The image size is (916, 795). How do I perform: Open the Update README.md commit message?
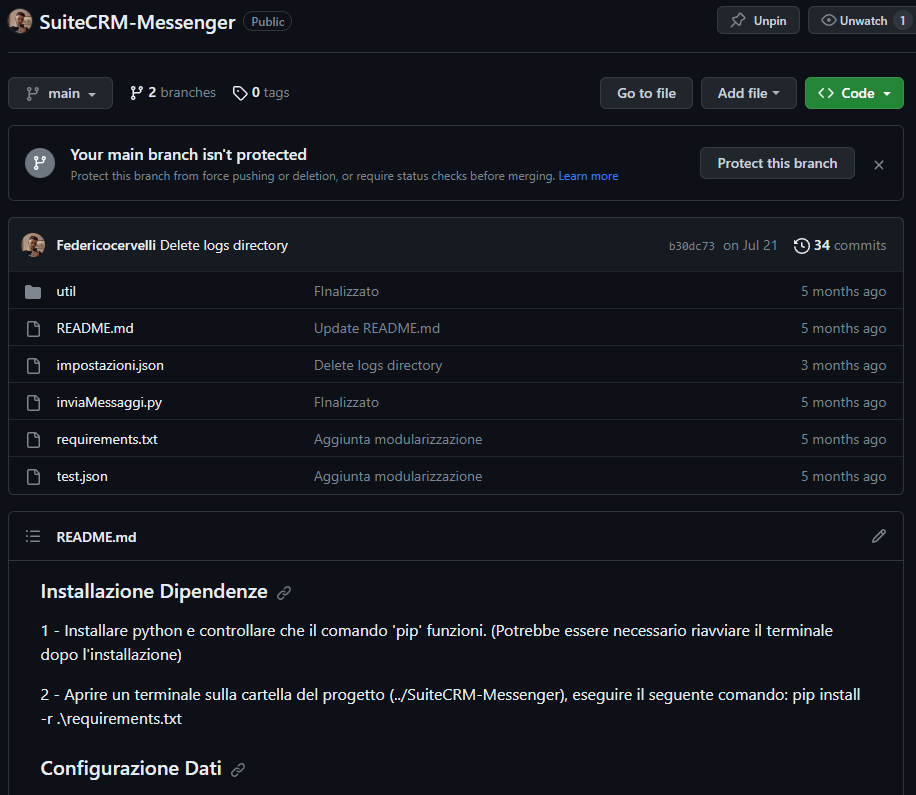click(377, 328)
